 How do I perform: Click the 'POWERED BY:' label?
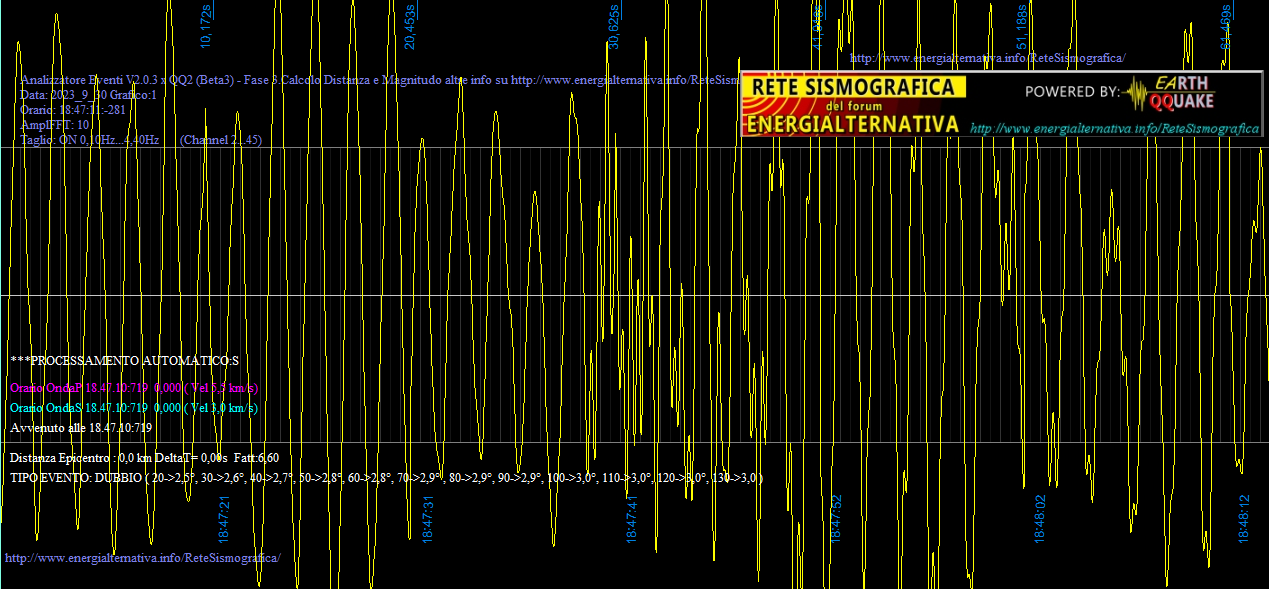click(1073, 92)
